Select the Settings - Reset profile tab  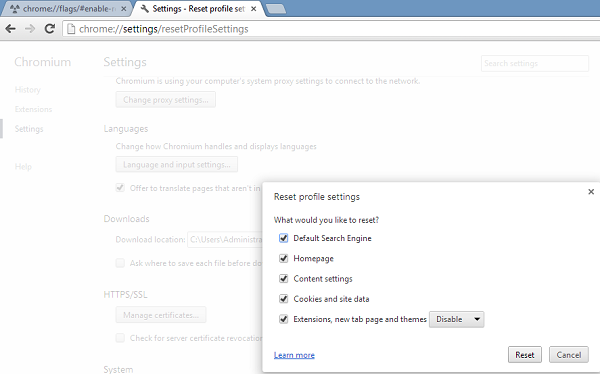pyautogui.click(x=198, y=9)
